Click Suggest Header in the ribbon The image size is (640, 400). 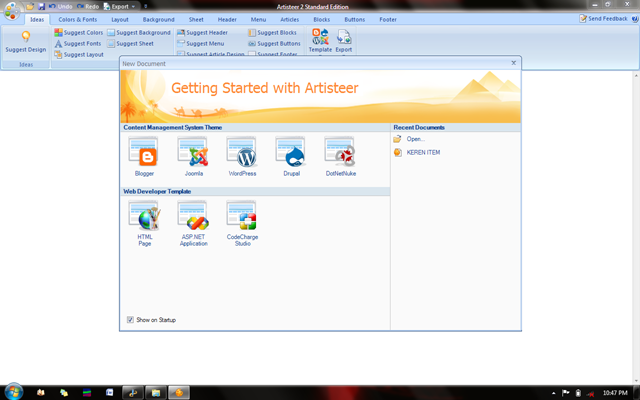point(202,33)
